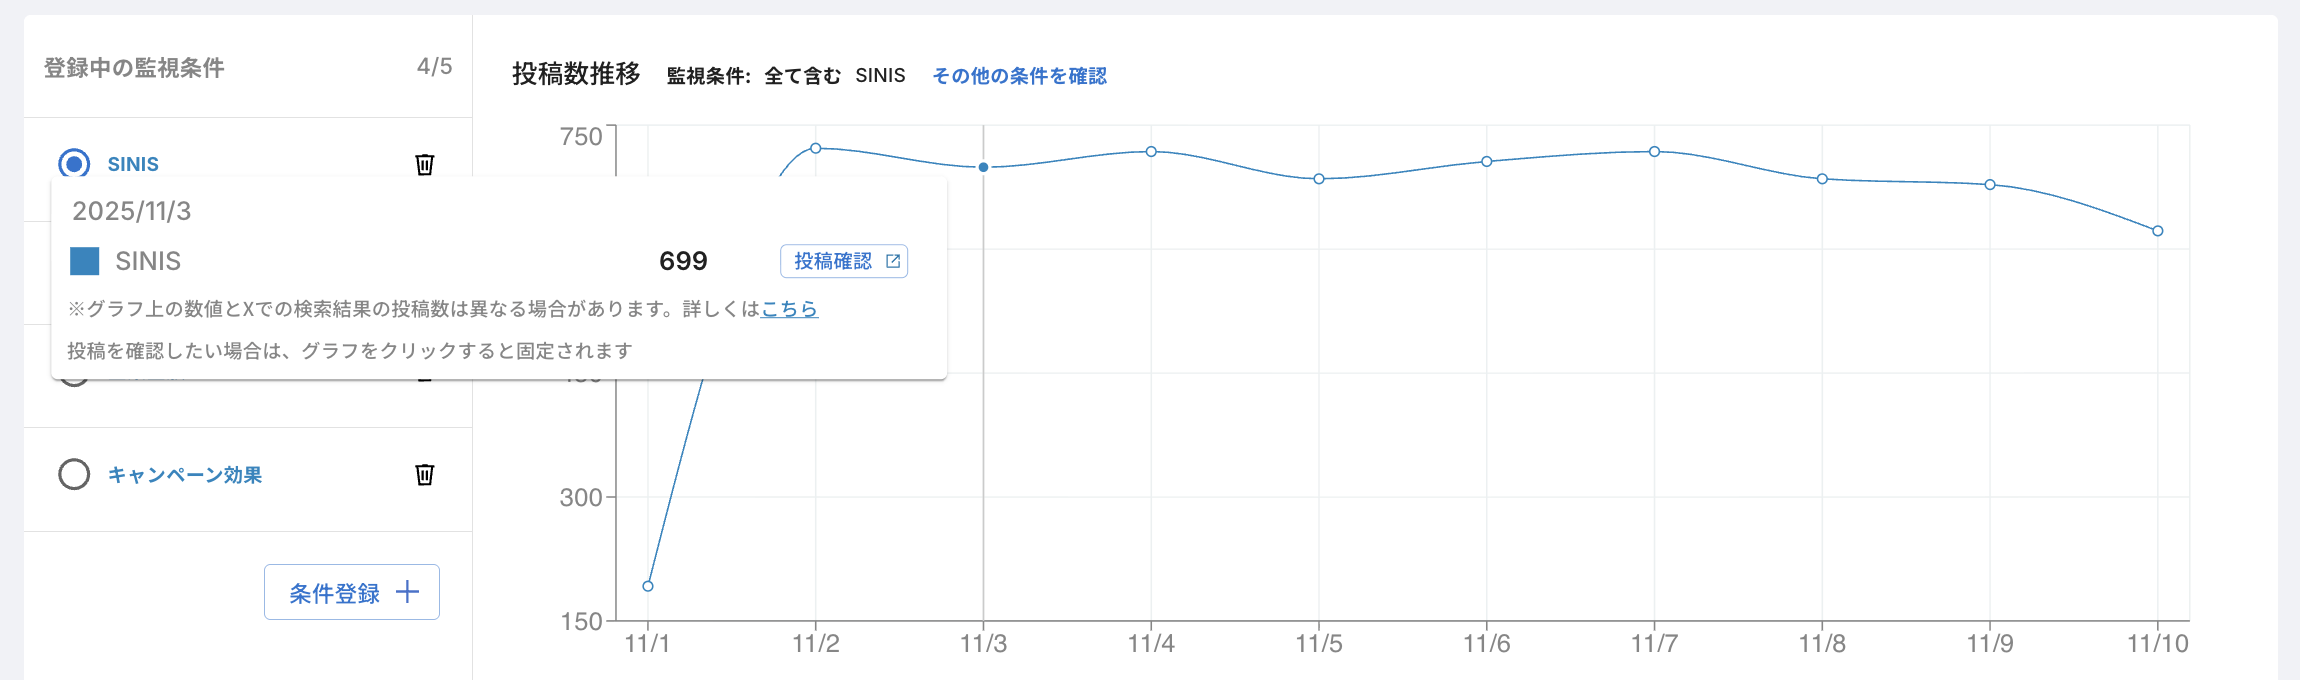The height and width of the screenshot is (680, 2300).
Task: Select the SINIS radio button
Action: click(x=74, y=164)
